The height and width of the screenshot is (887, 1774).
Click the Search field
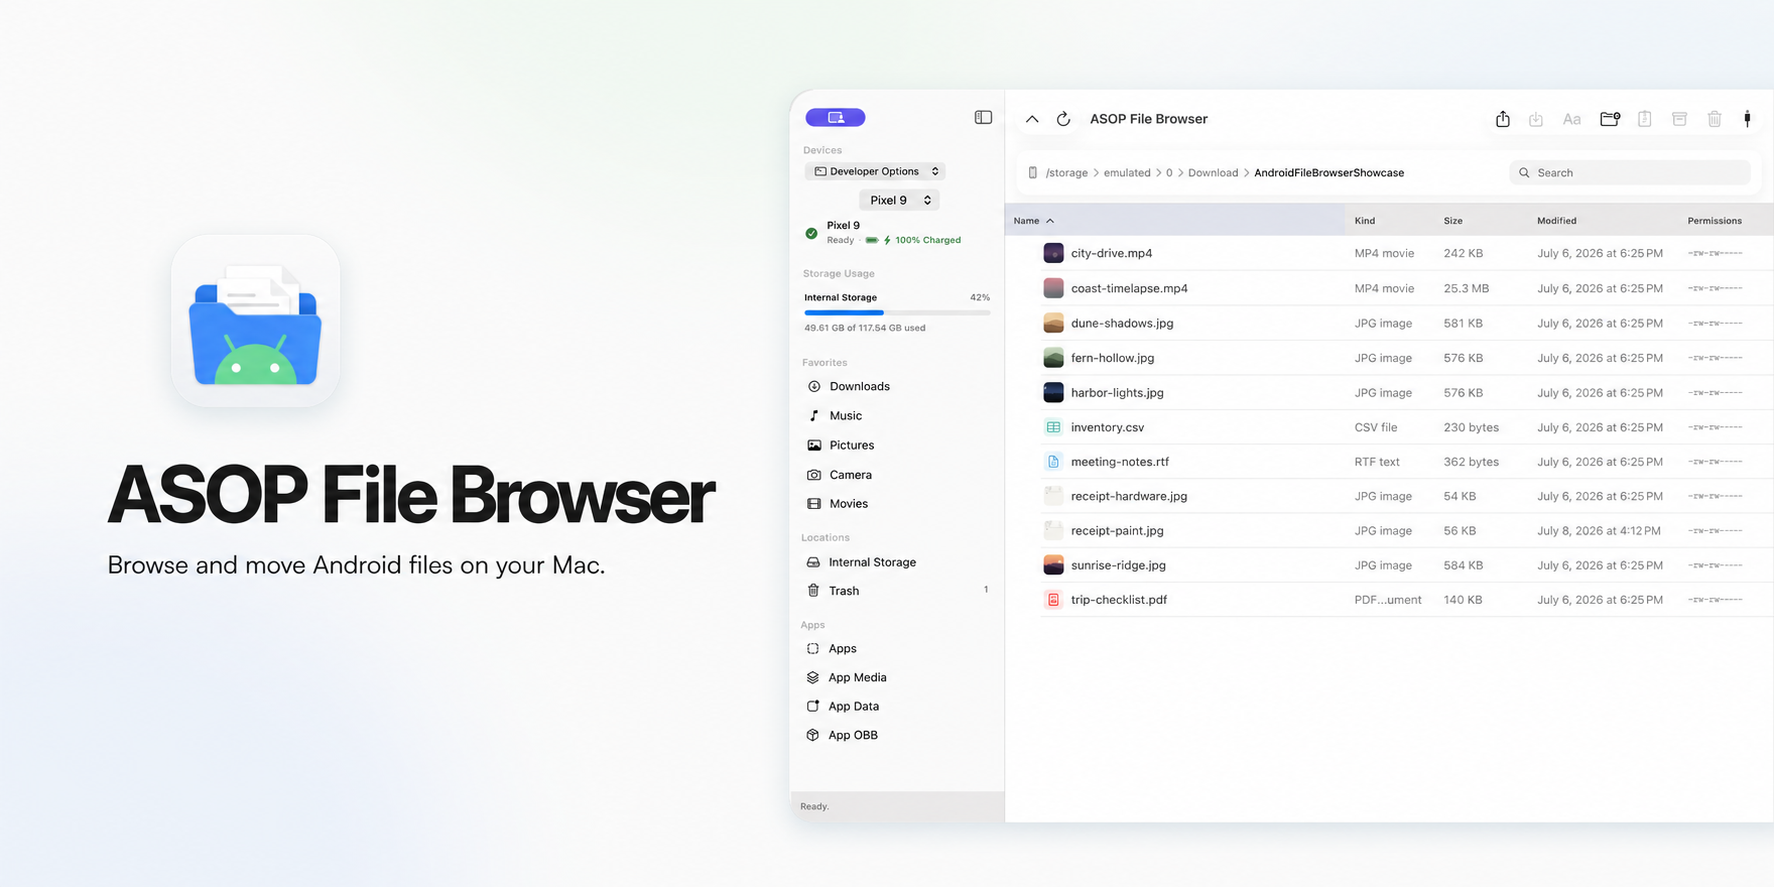pyautogui.click(x=1630, y=173)
